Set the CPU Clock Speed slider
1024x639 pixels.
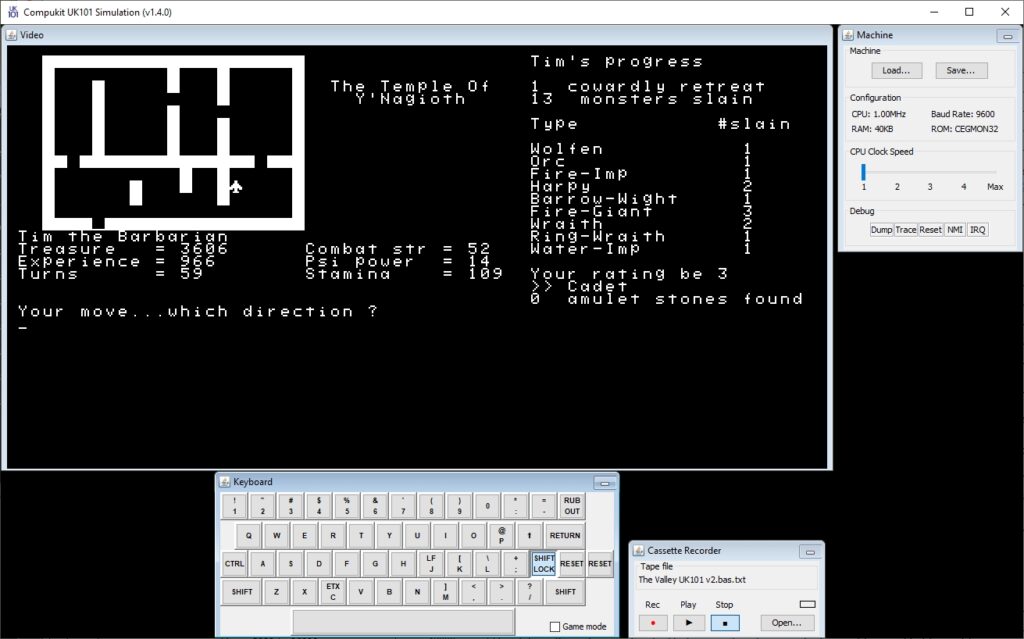click(x=863, y=172)
